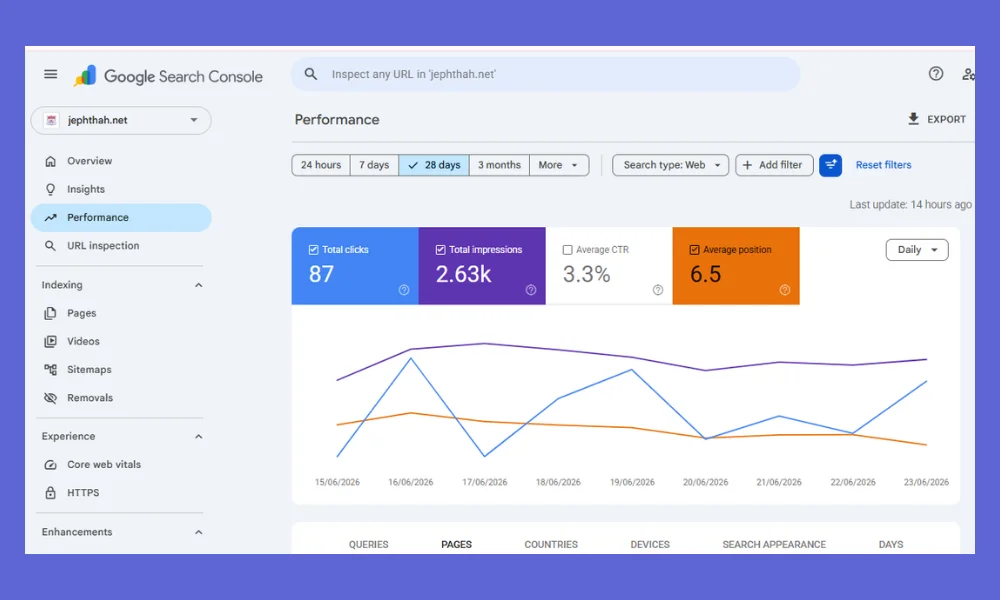1000x600 pixels.
Task: Click the blue filter sparkle icon button
Action: tap(830, 165)
